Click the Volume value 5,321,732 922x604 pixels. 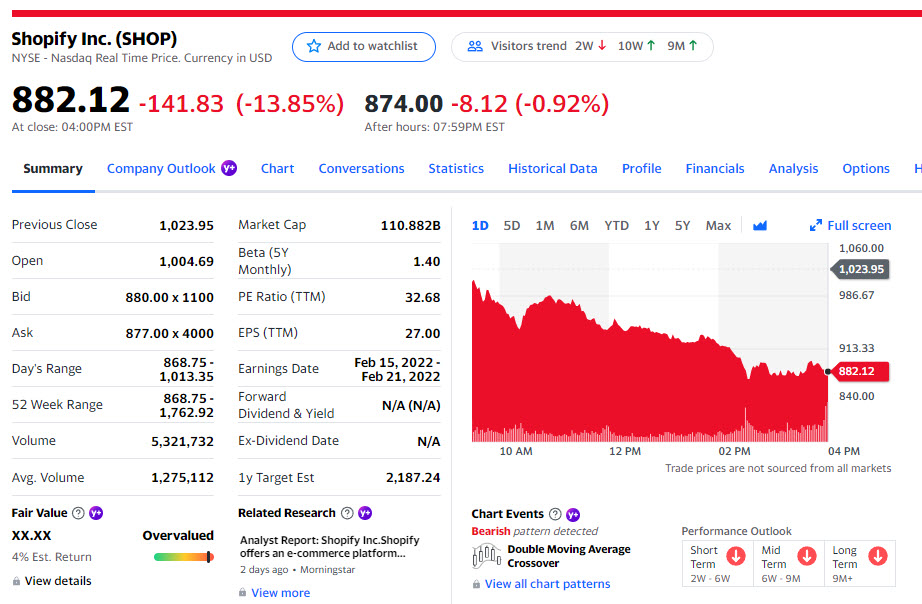tap(182, 441)
